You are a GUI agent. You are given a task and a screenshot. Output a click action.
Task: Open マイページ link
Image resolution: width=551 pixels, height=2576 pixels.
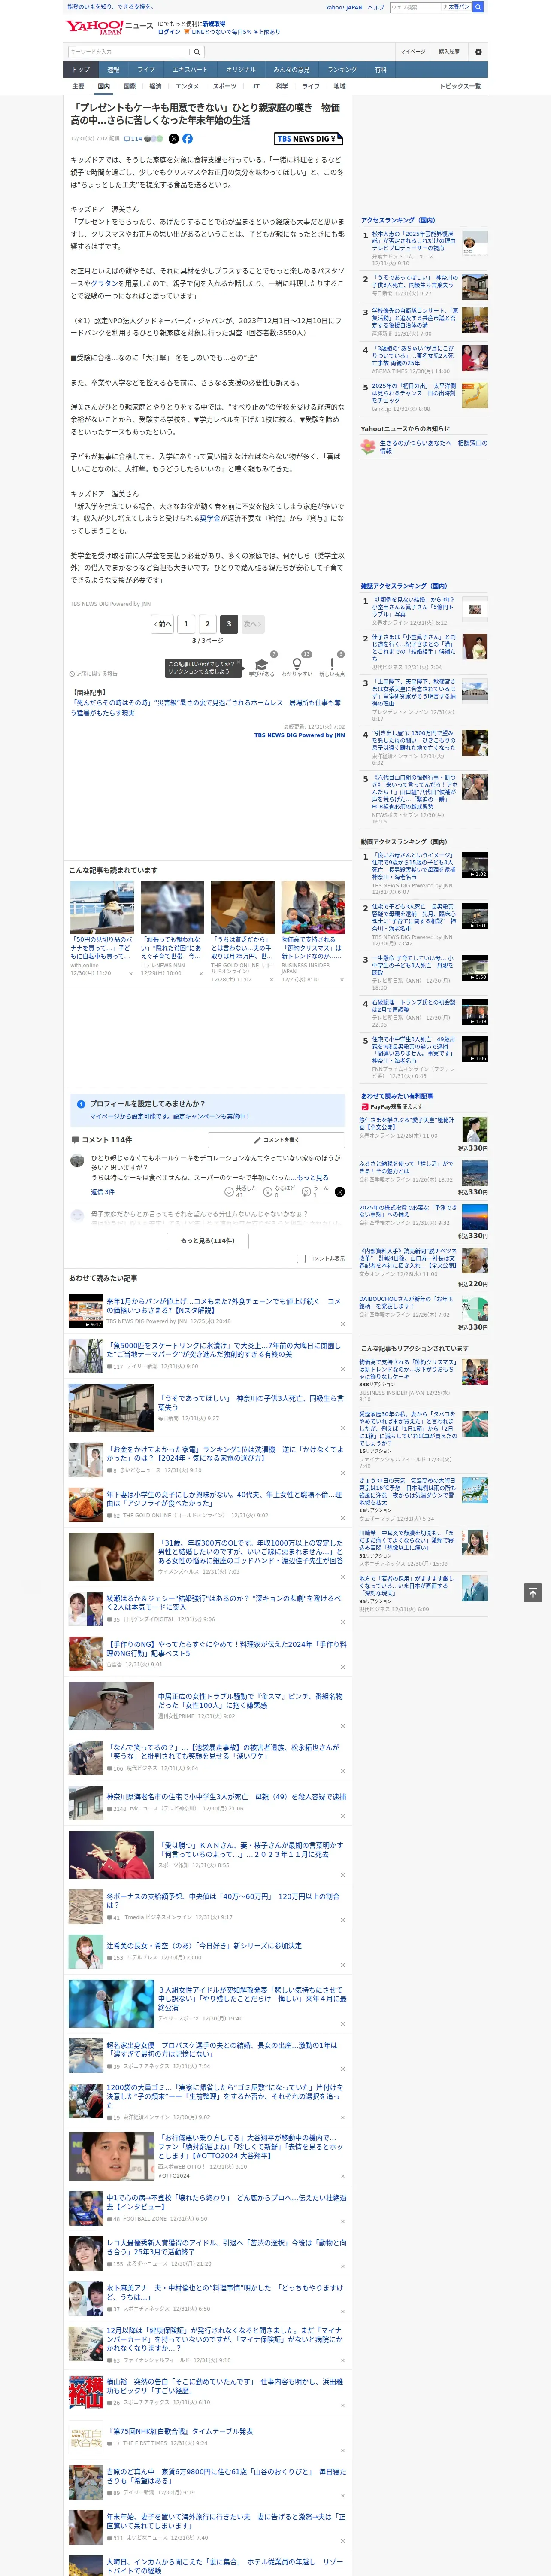(x=412, y=51)
